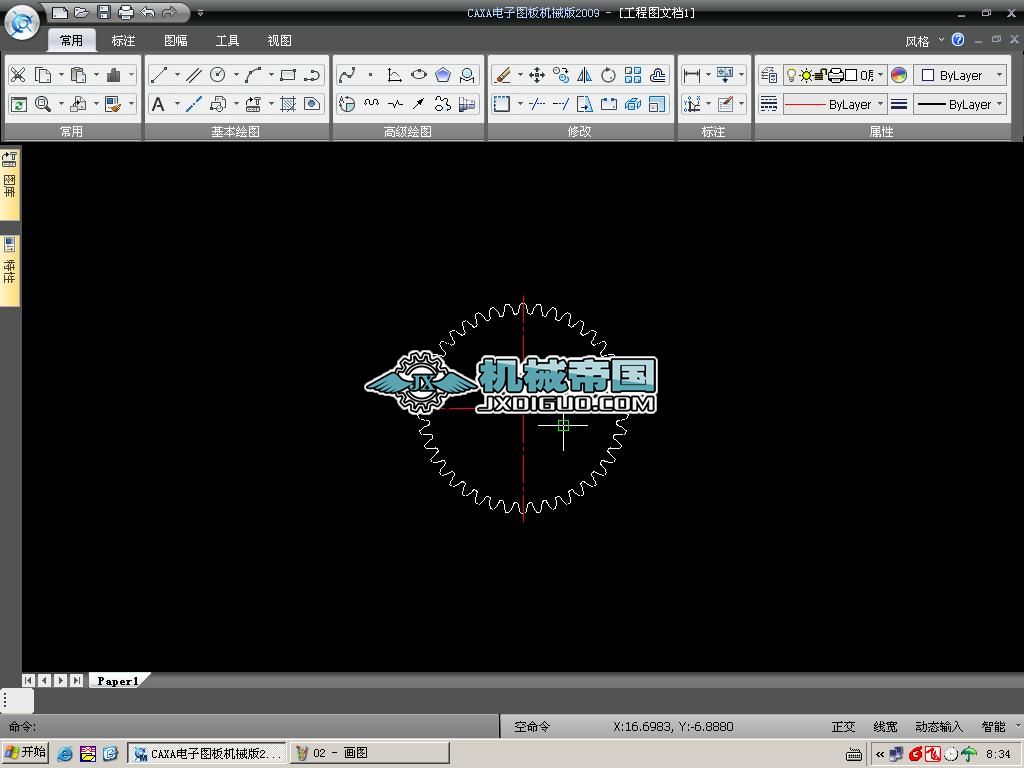Click the Trim tool icon
1024x768 pixels.
click(x=537, y=104)
